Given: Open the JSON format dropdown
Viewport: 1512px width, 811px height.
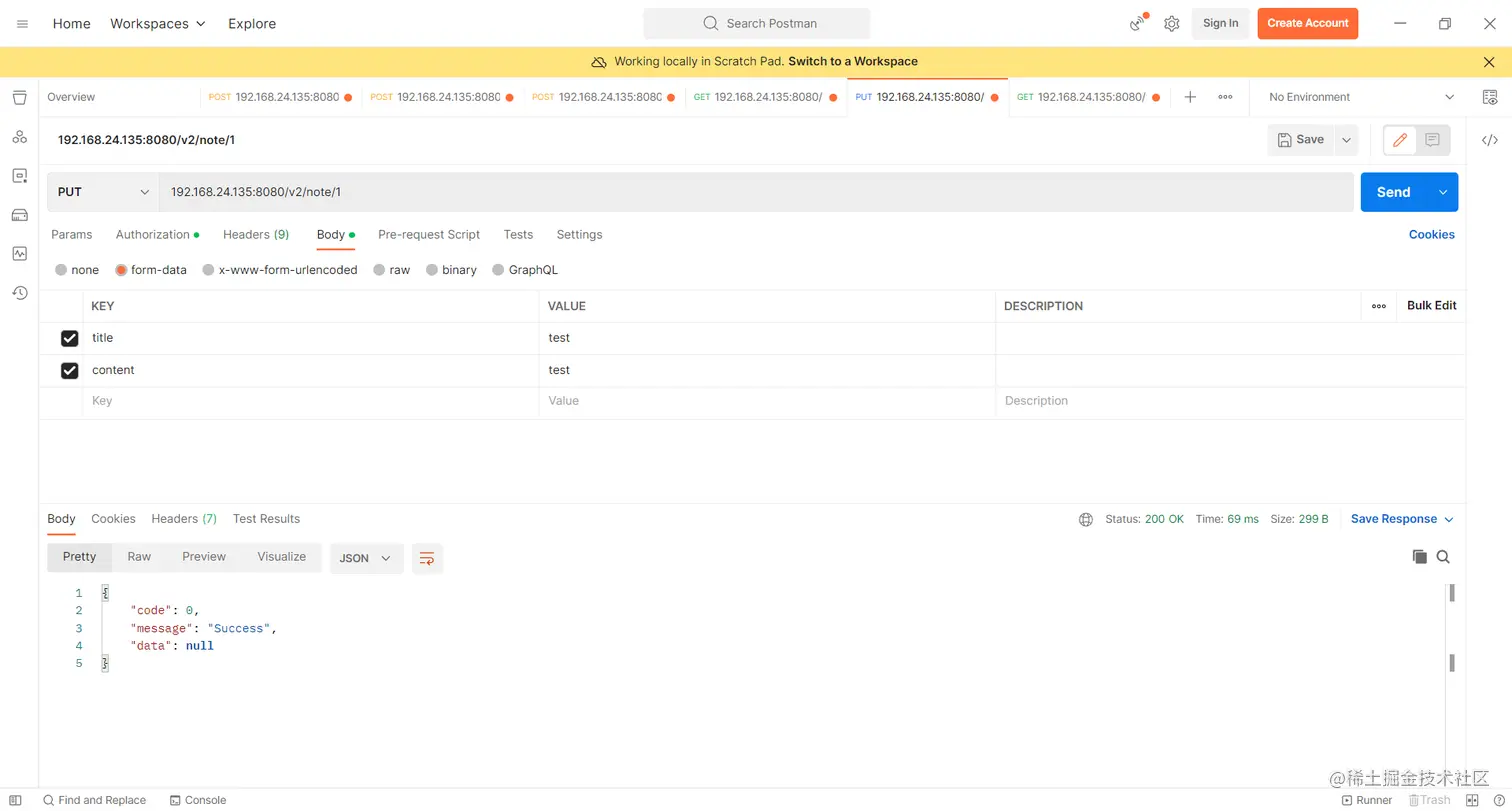Looking at the screenshot, I should pos(366,558).
